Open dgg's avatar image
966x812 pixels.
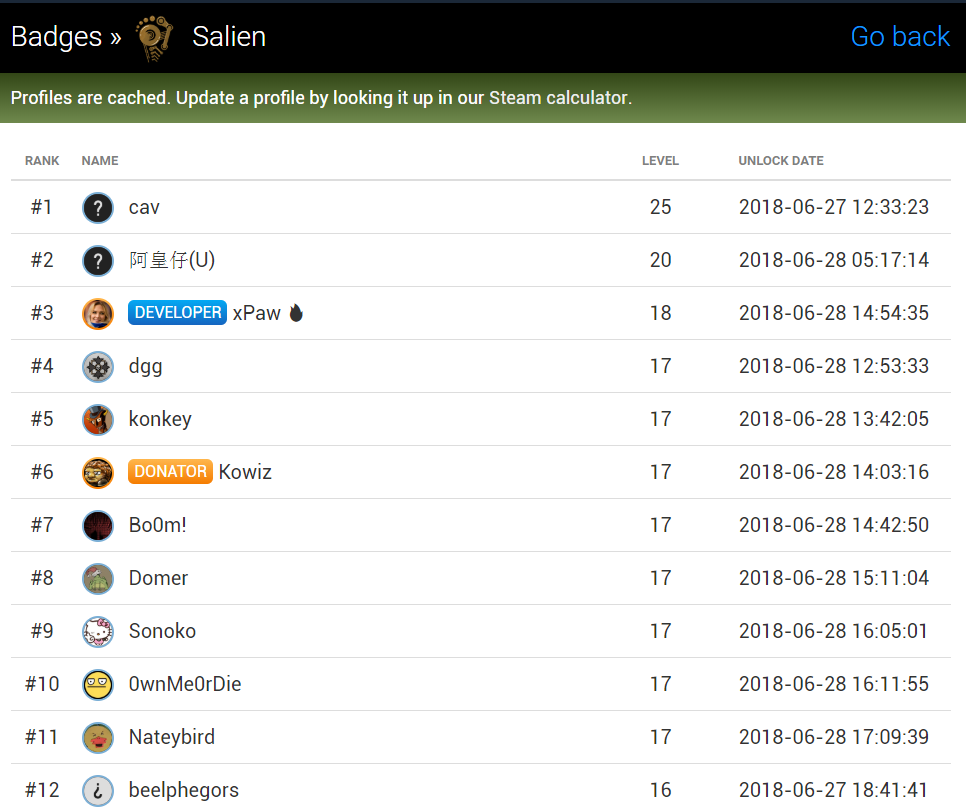[x=98, y=367]
